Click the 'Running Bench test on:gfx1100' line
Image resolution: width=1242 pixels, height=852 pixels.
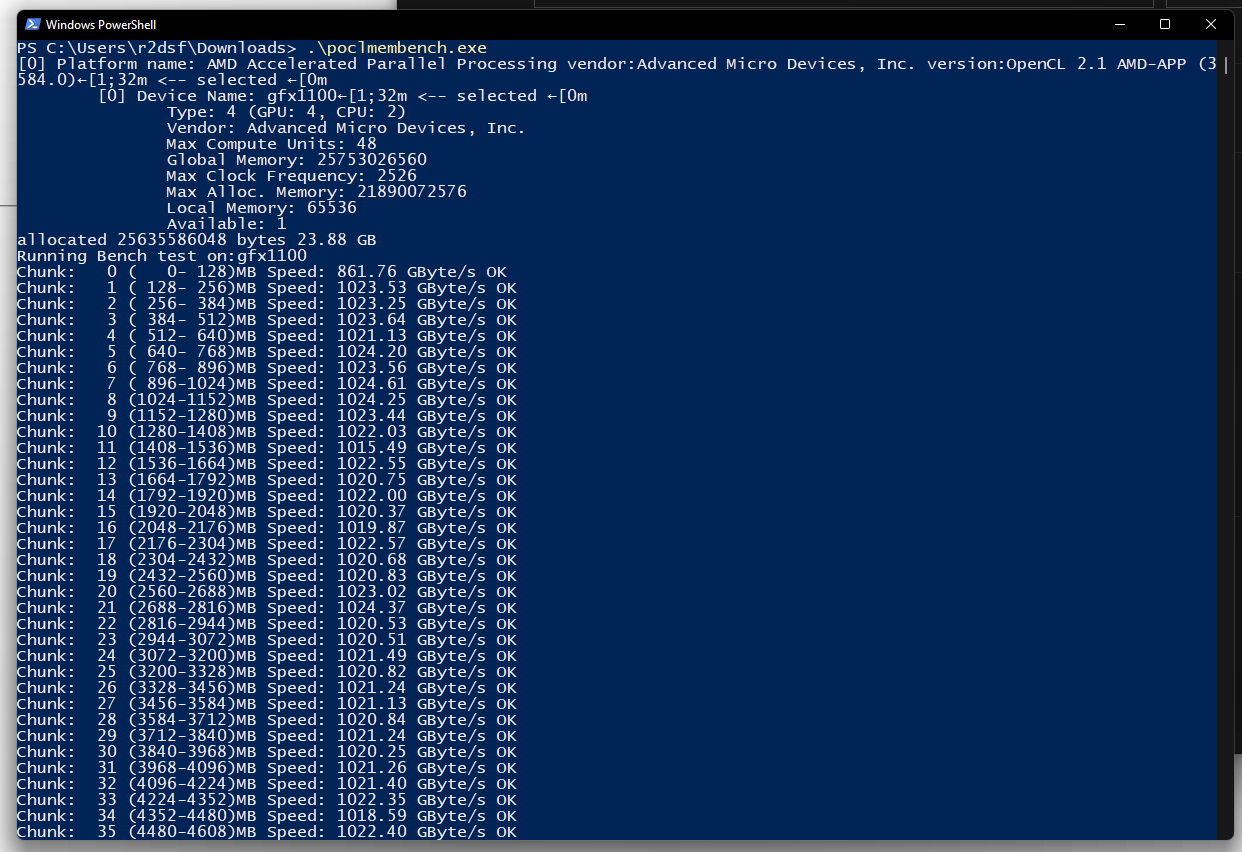pyautogui.click(x=162, y=256)
